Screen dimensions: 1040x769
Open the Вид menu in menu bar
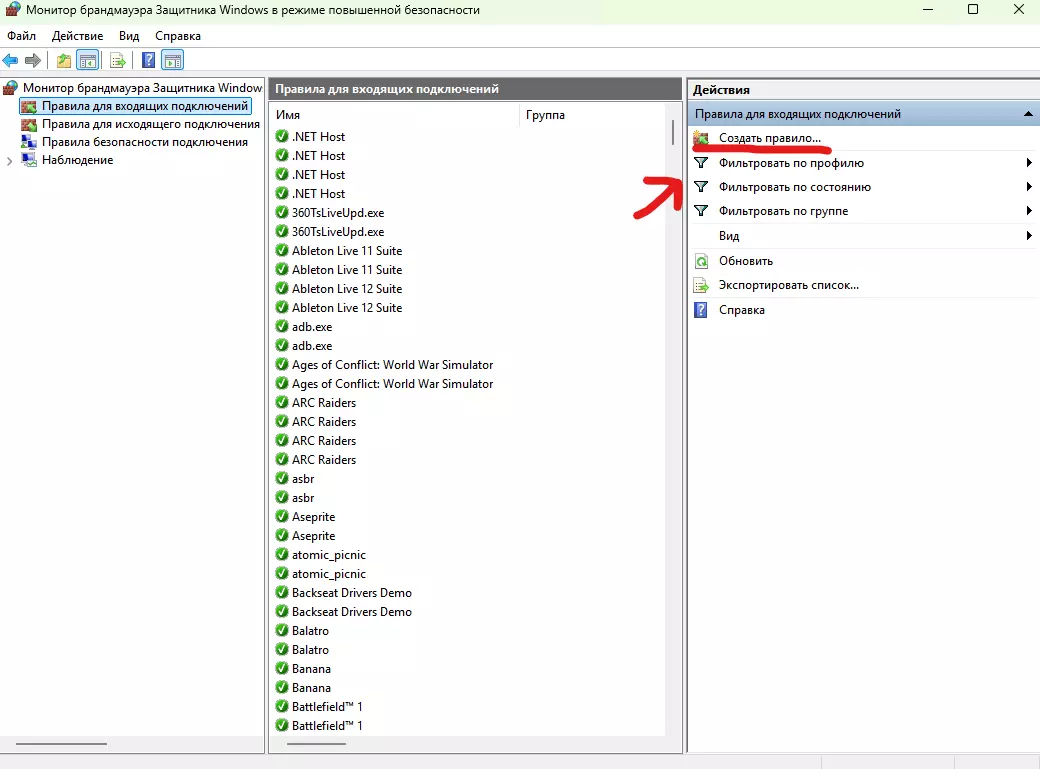coord(129,36)
